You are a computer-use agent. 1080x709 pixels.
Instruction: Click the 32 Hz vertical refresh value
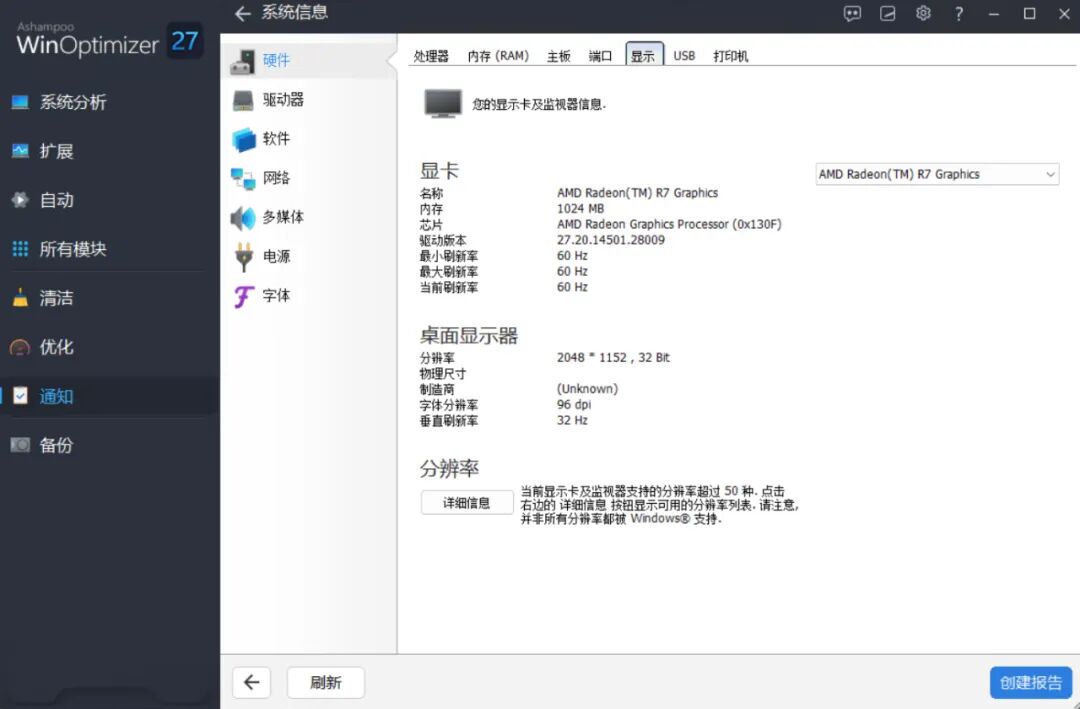tap(572, 420)
